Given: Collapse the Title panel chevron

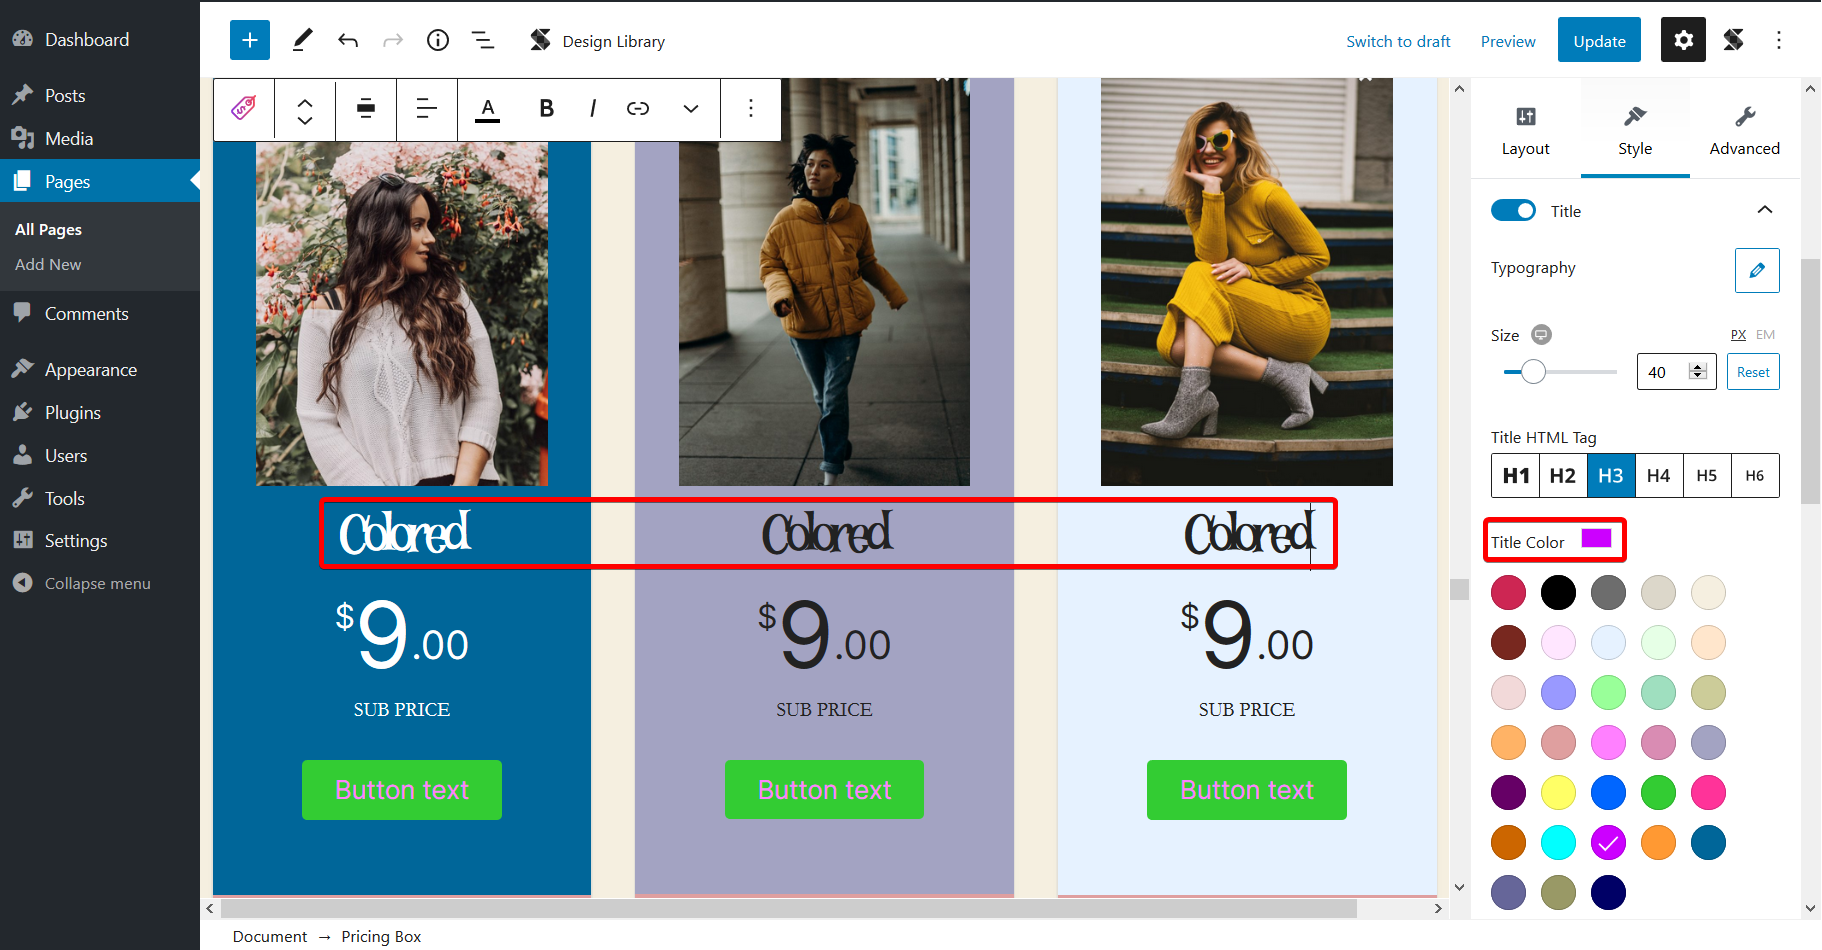Looking at the screenshot, I should [1765, 210].
